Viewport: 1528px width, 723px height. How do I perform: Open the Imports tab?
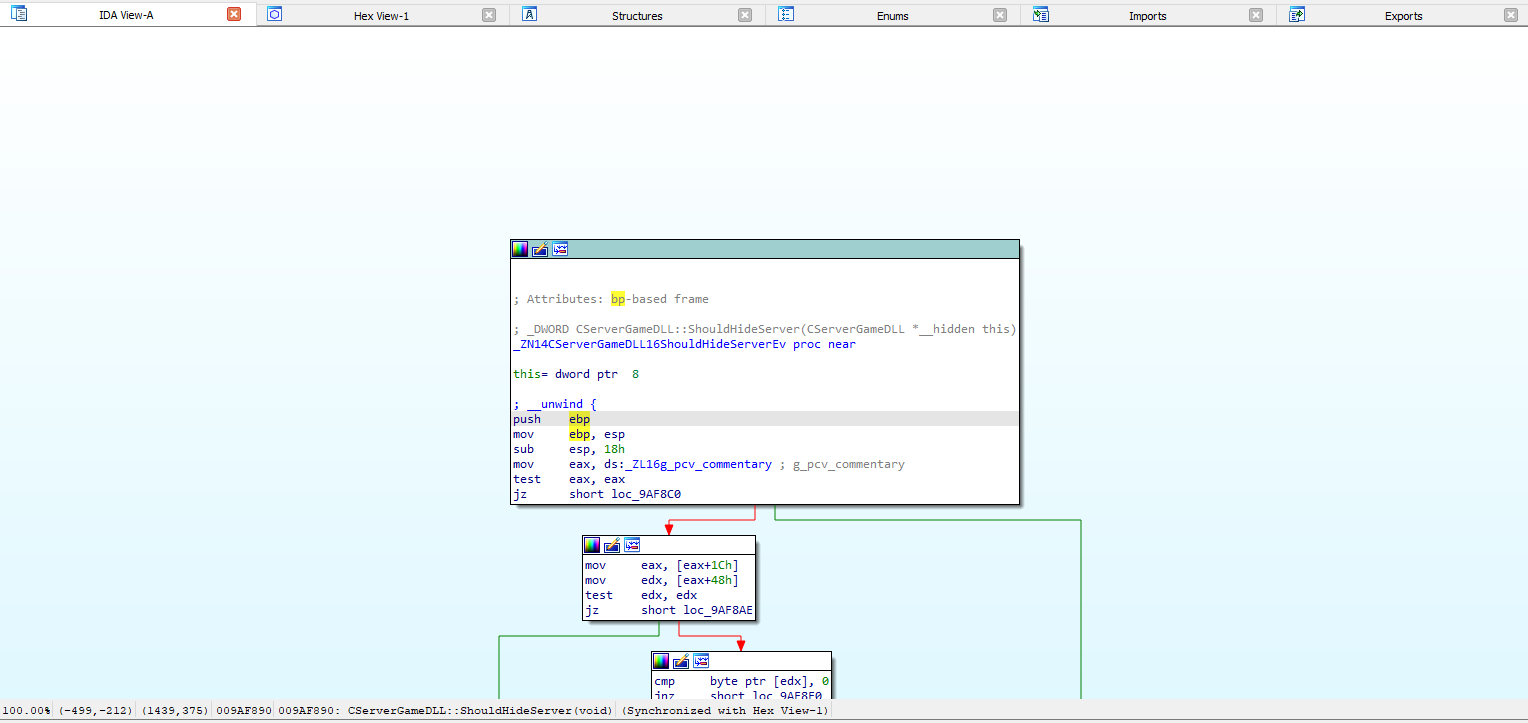coord(1148,15)
